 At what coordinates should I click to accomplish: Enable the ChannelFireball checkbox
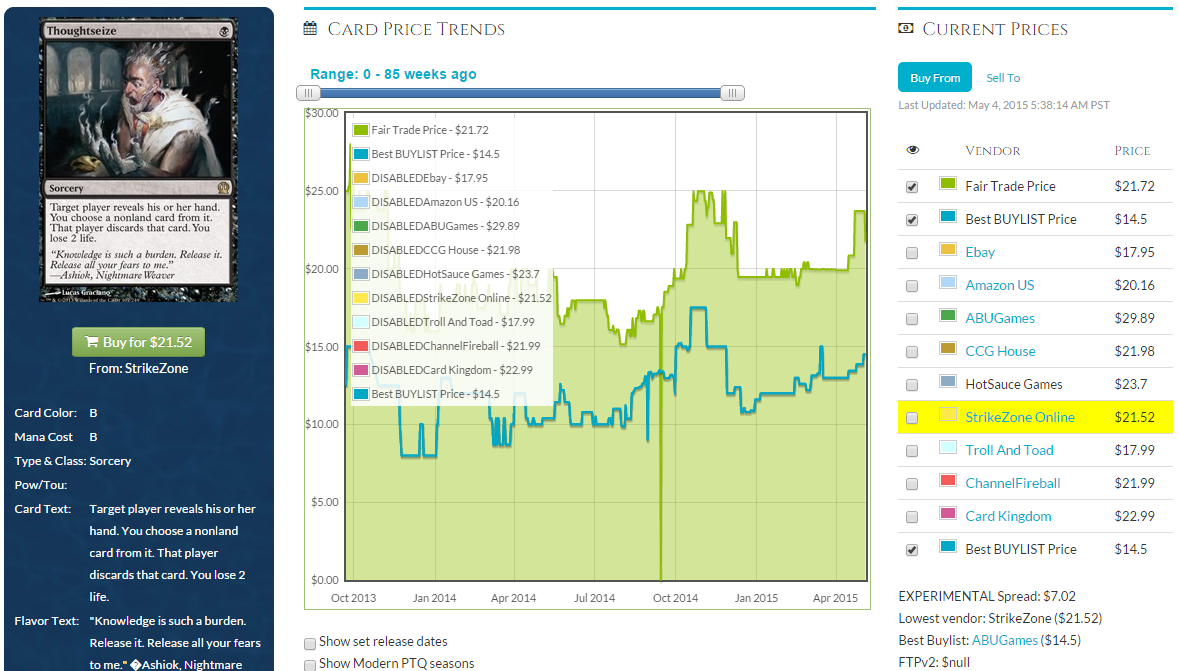[912, 484]
